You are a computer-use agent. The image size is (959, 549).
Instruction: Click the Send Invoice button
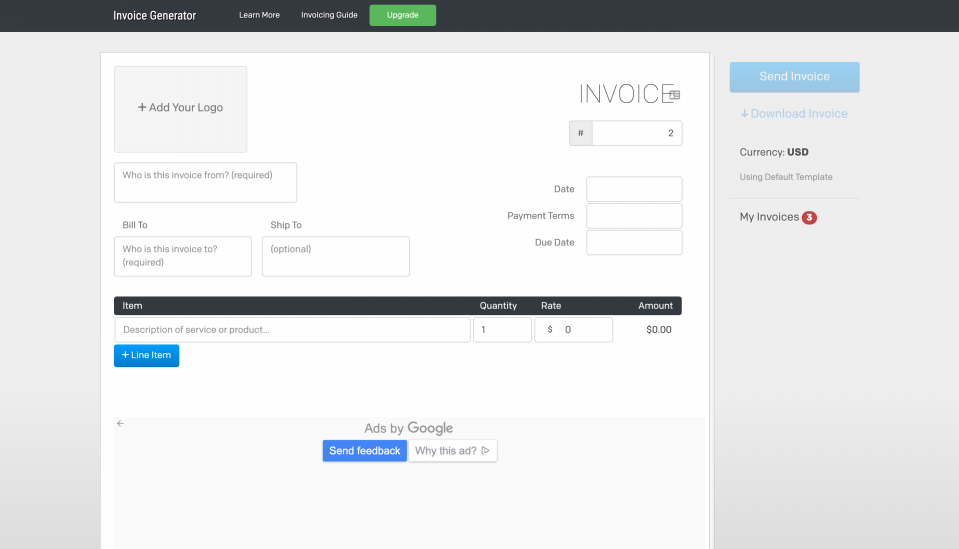pos(794,77)
